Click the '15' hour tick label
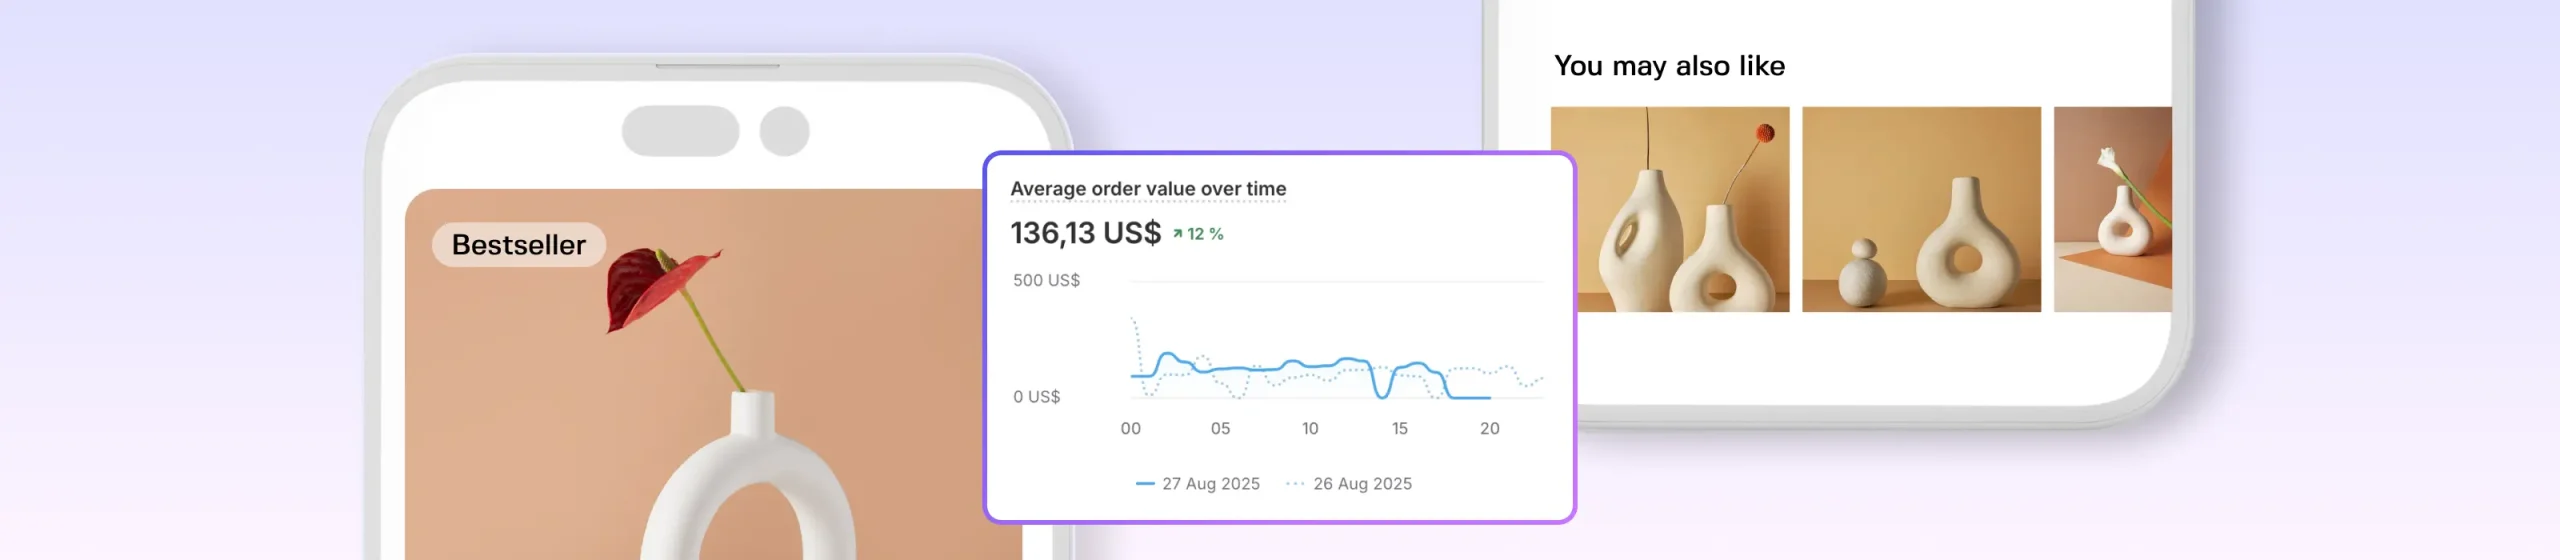Image resolution: width=2560 pixels, height=560 pixels. coord(1399,429)
